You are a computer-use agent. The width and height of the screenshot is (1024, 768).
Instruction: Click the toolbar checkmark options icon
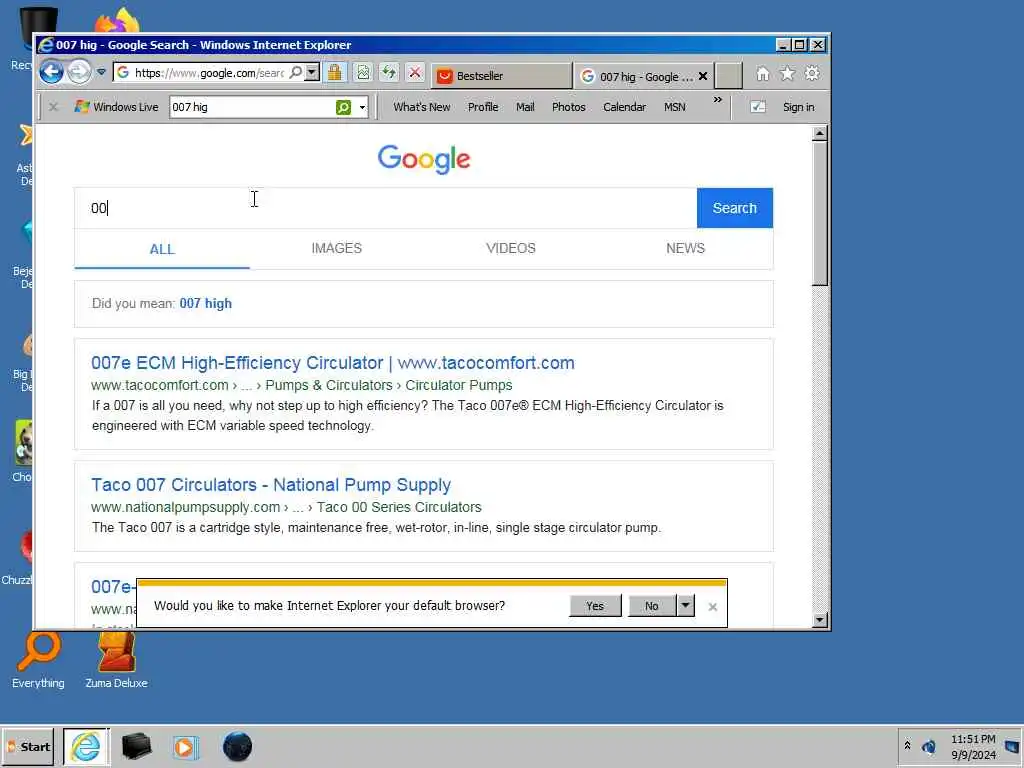tap(758, 107)
